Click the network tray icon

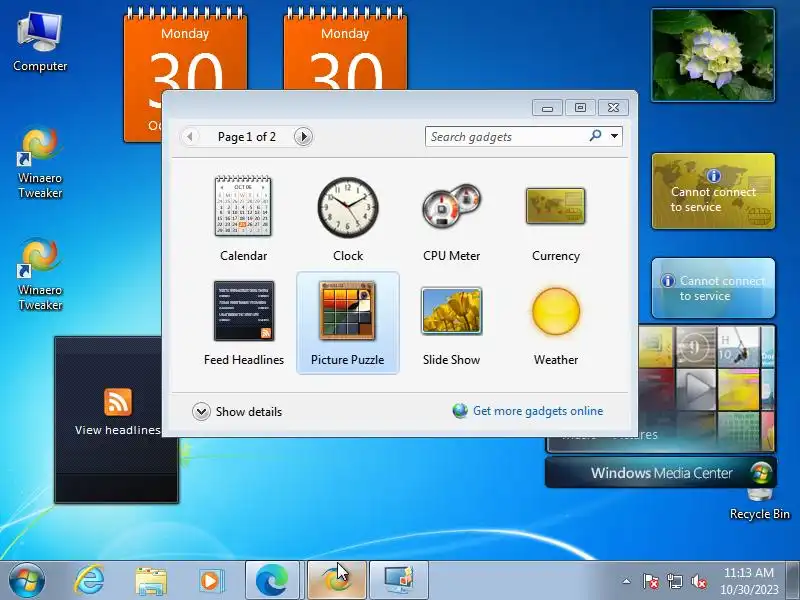[x=674, y=581]
